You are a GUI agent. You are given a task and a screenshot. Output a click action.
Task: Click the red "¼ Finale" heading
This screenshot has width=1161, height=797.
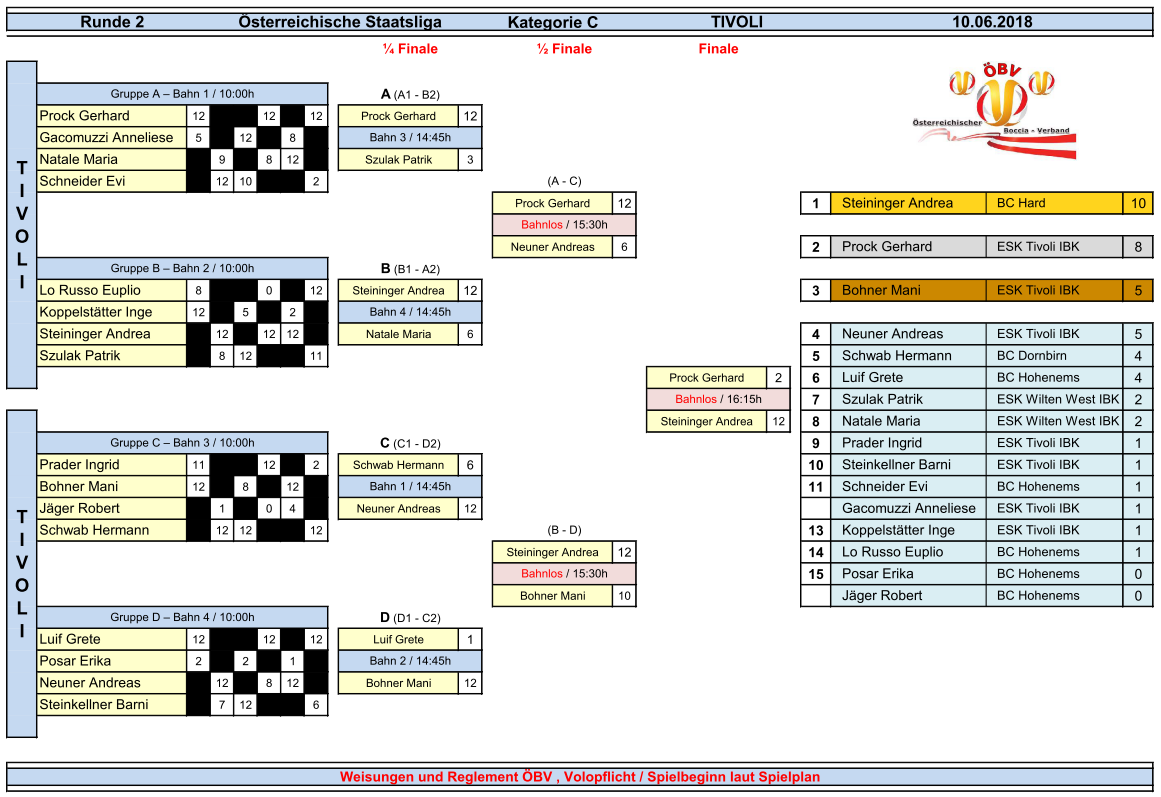410,49
